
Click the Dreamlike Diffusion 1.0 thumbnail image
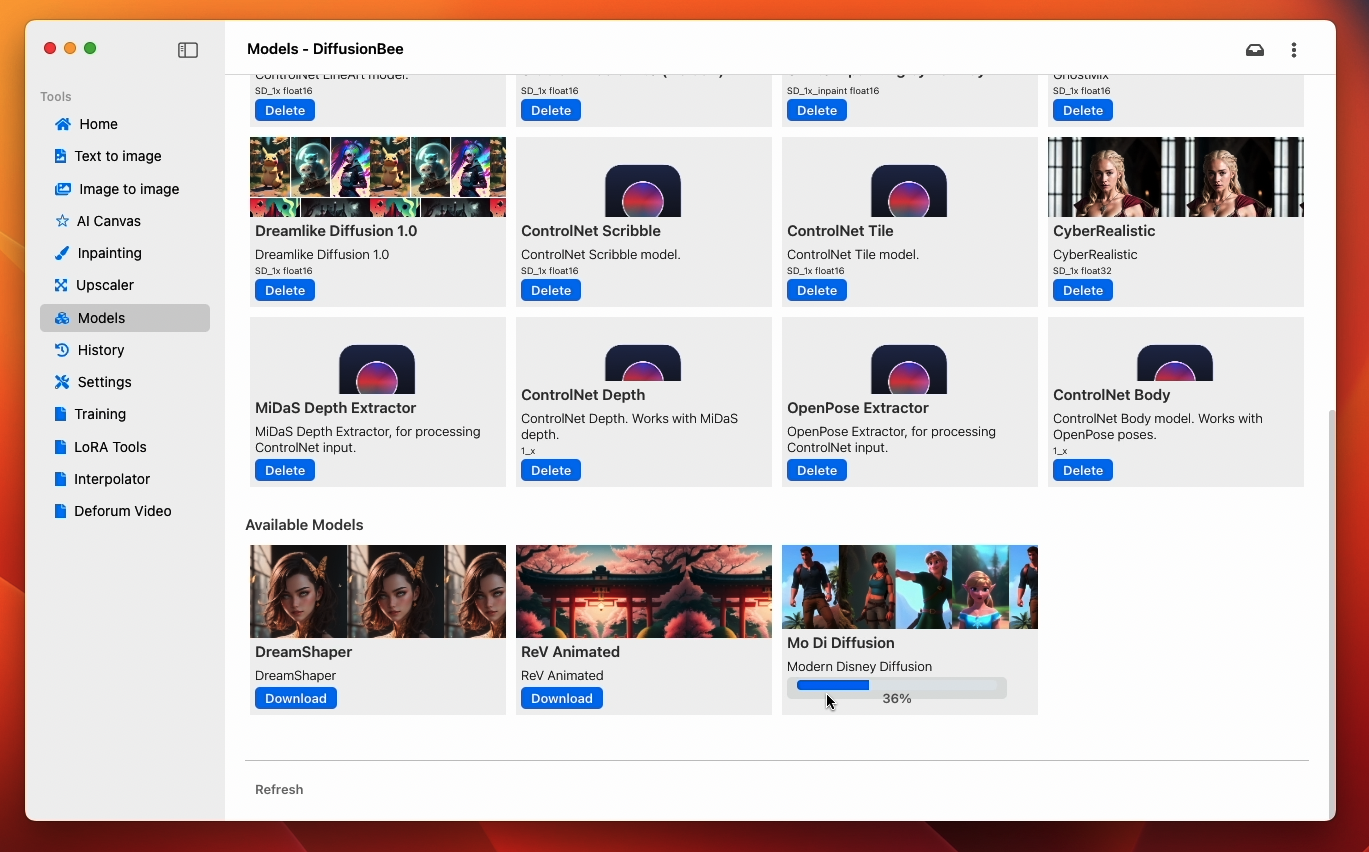point(377,177)
